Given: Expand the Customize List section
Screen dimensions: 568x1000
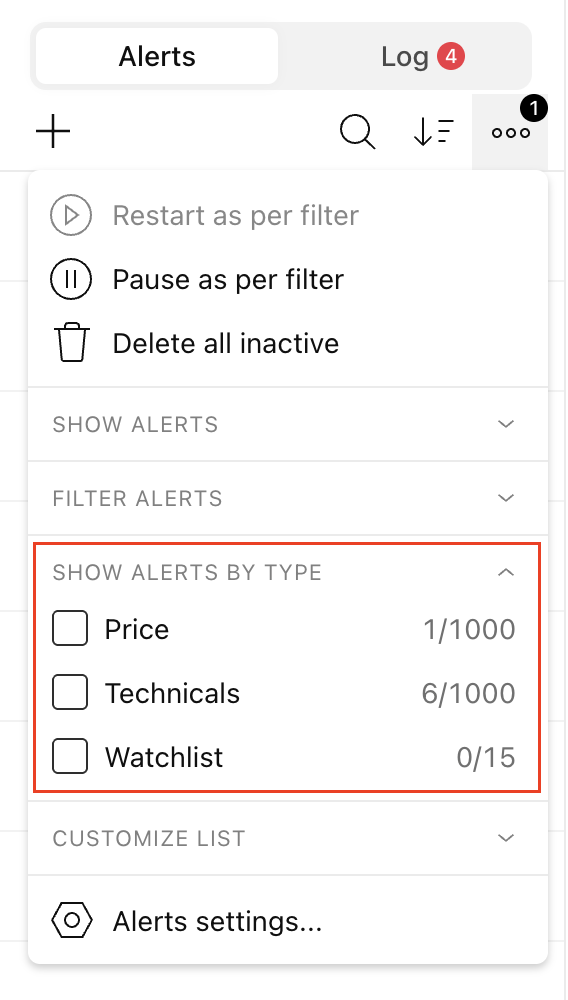Looking at the screenshot, I should 288,837.
